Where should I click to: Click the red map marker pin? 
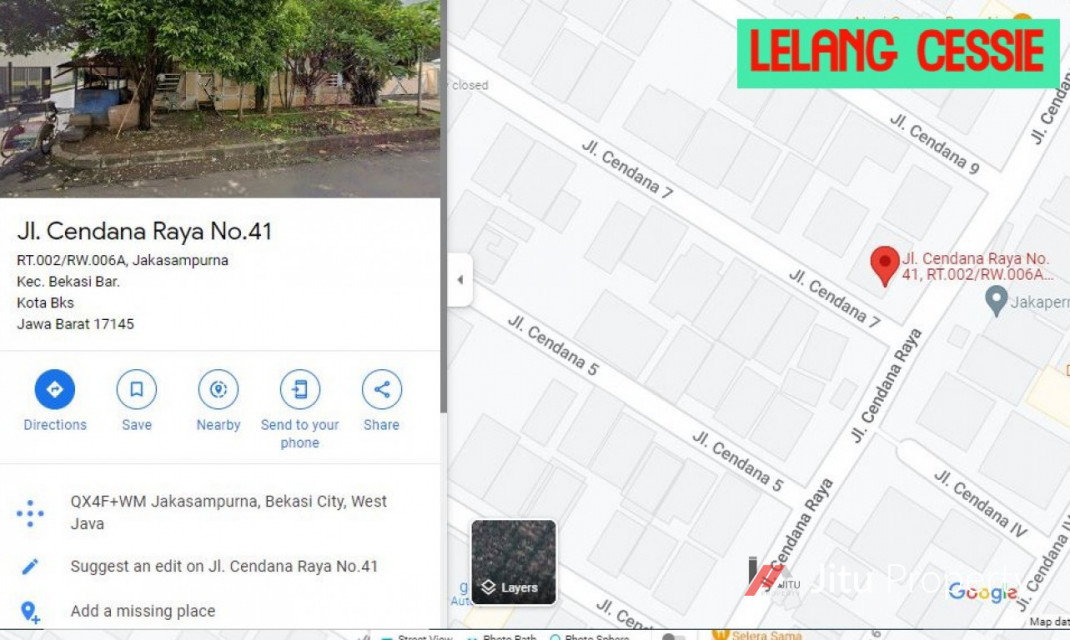point(884,265)
